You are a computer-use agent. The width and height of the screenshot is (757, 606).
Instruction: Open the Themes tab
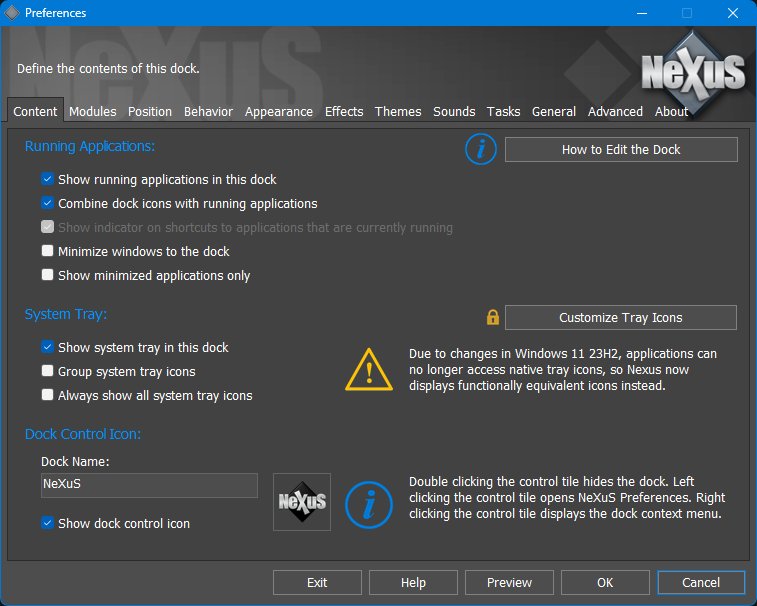(398, 111)
